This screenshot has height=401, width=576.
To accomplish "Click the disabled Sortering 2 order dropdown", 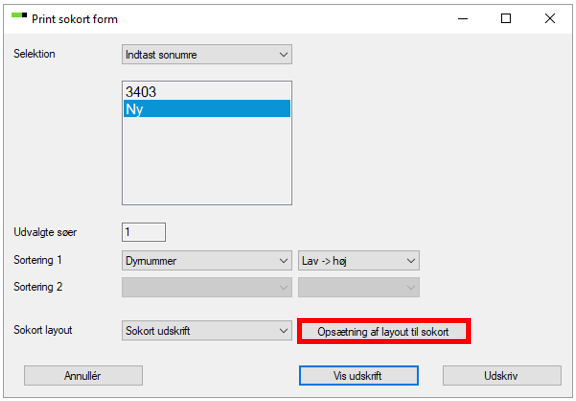I will point(359,287).
